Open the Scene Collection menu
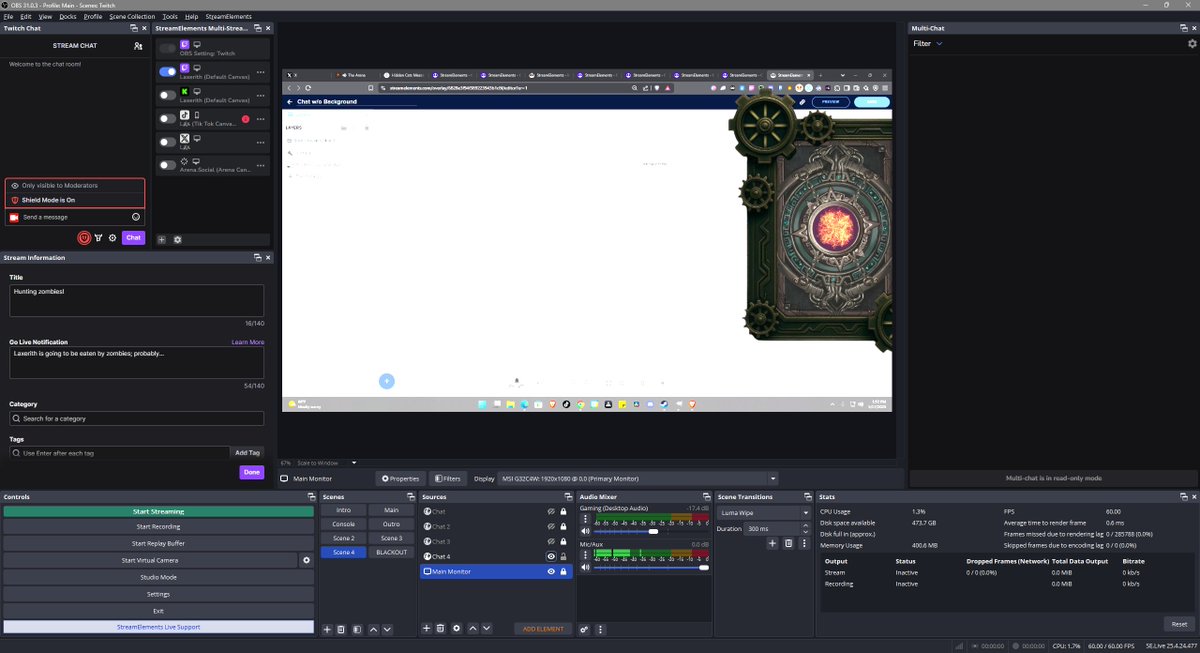The height and width of the screenshot is (653, 1200). 132,17
